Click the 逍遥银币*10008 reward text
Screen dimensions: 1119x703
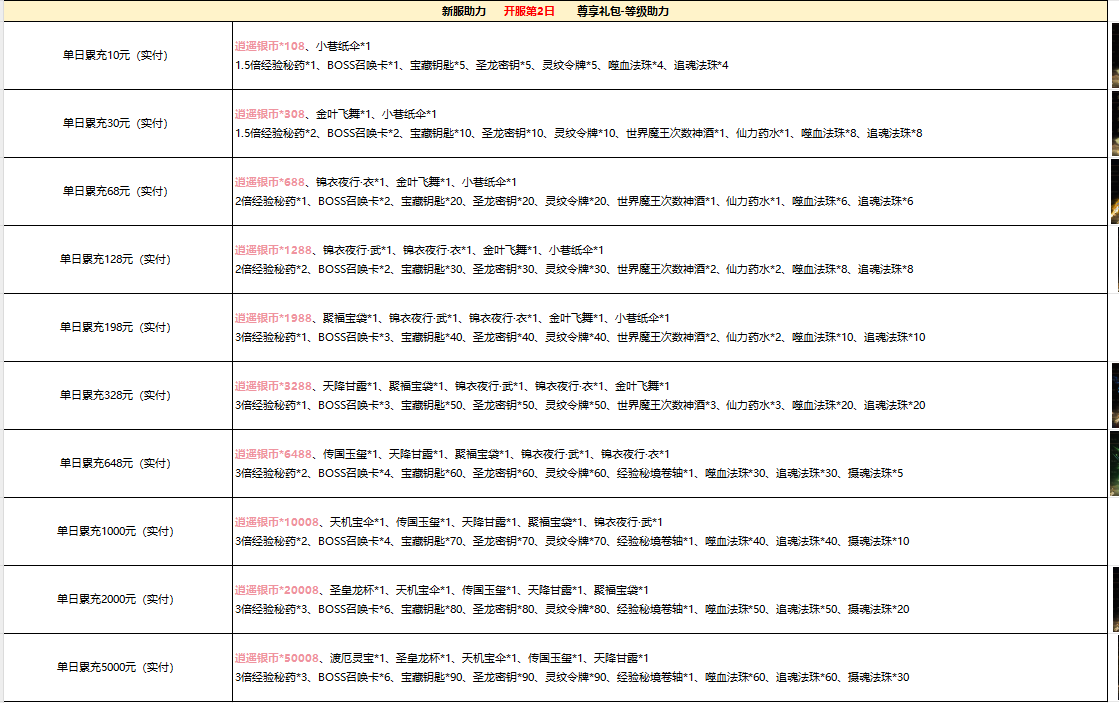pos(276,522)
